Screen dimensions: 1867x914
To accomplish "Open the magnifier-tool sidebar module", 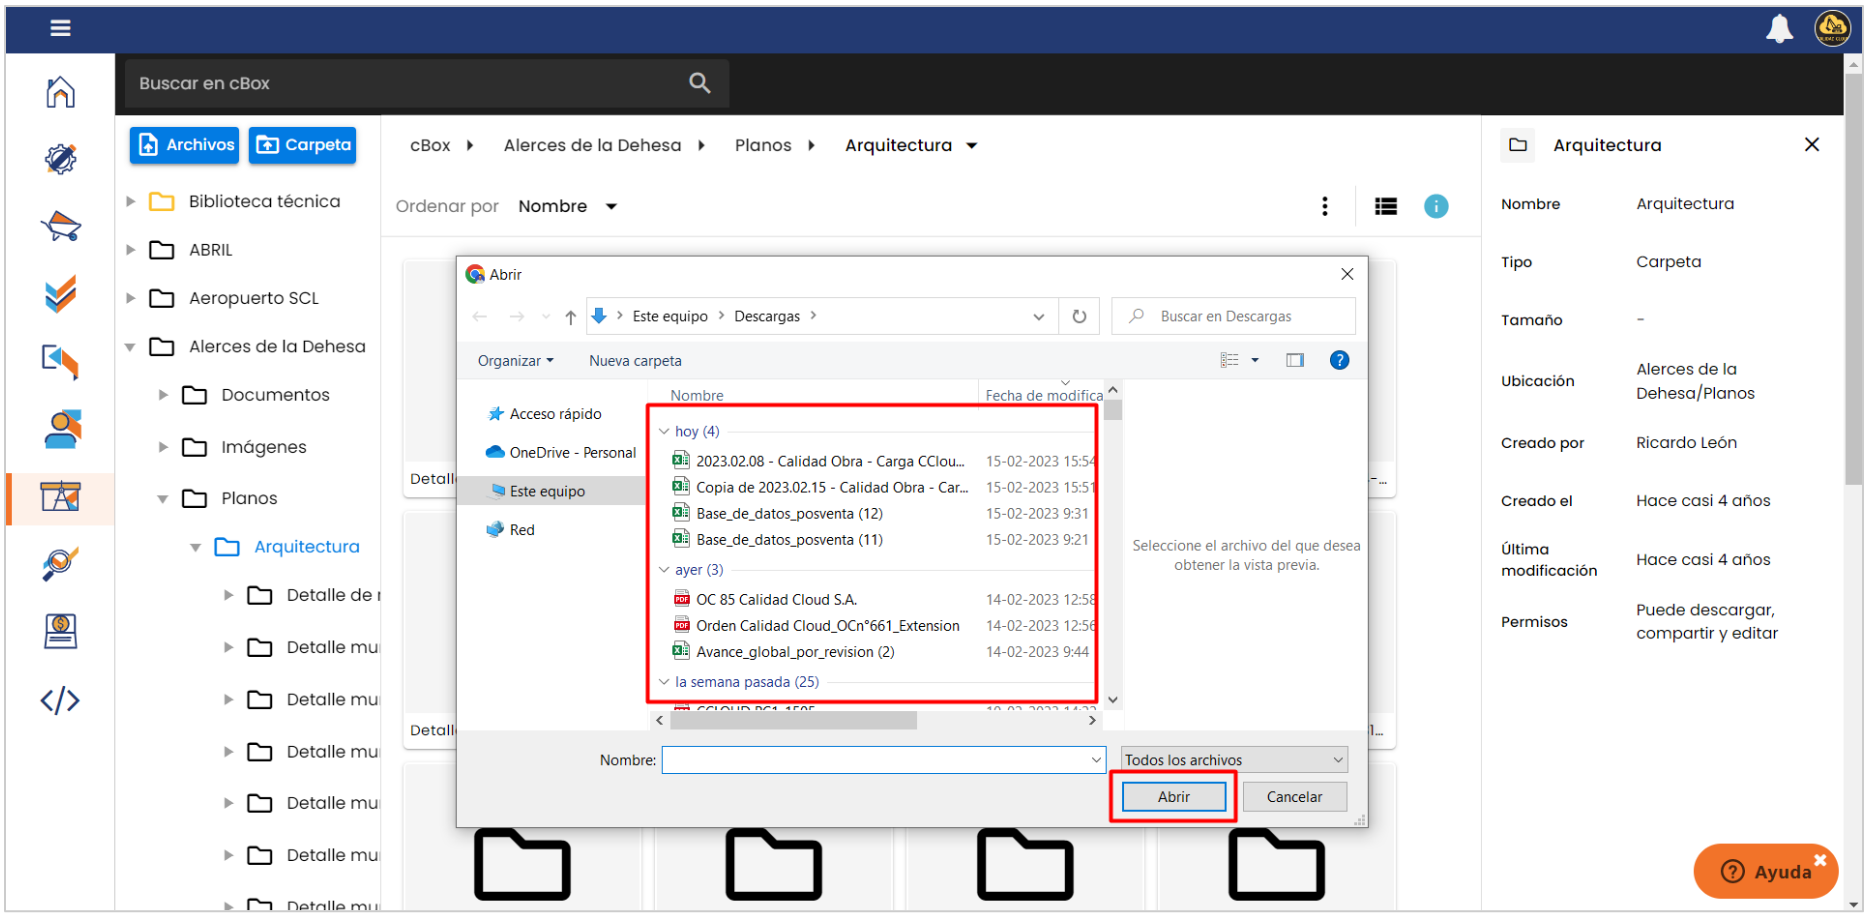I will pyautogui.click(x=60, y=564).
